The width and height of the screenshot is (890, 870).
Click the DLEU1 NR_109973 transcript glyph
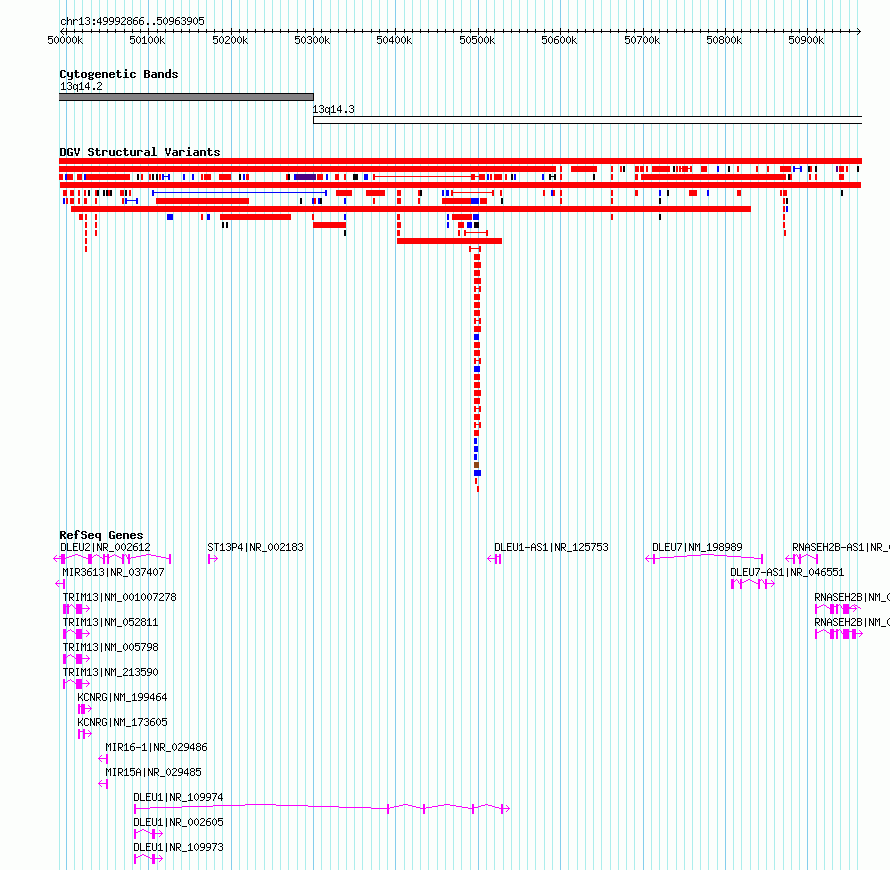pyautogui.click(x=149, y=859)
